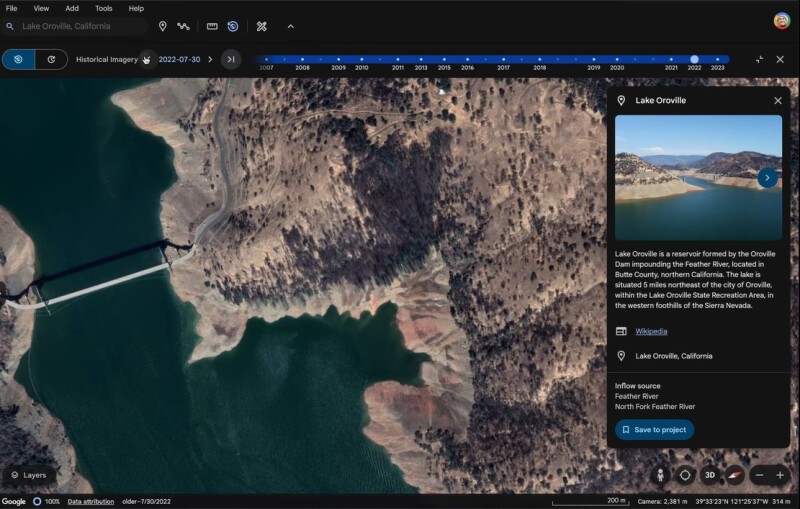Switch to the timelapse mode toggle
This screenshot has height=509, width=800.
click(51, 59)
